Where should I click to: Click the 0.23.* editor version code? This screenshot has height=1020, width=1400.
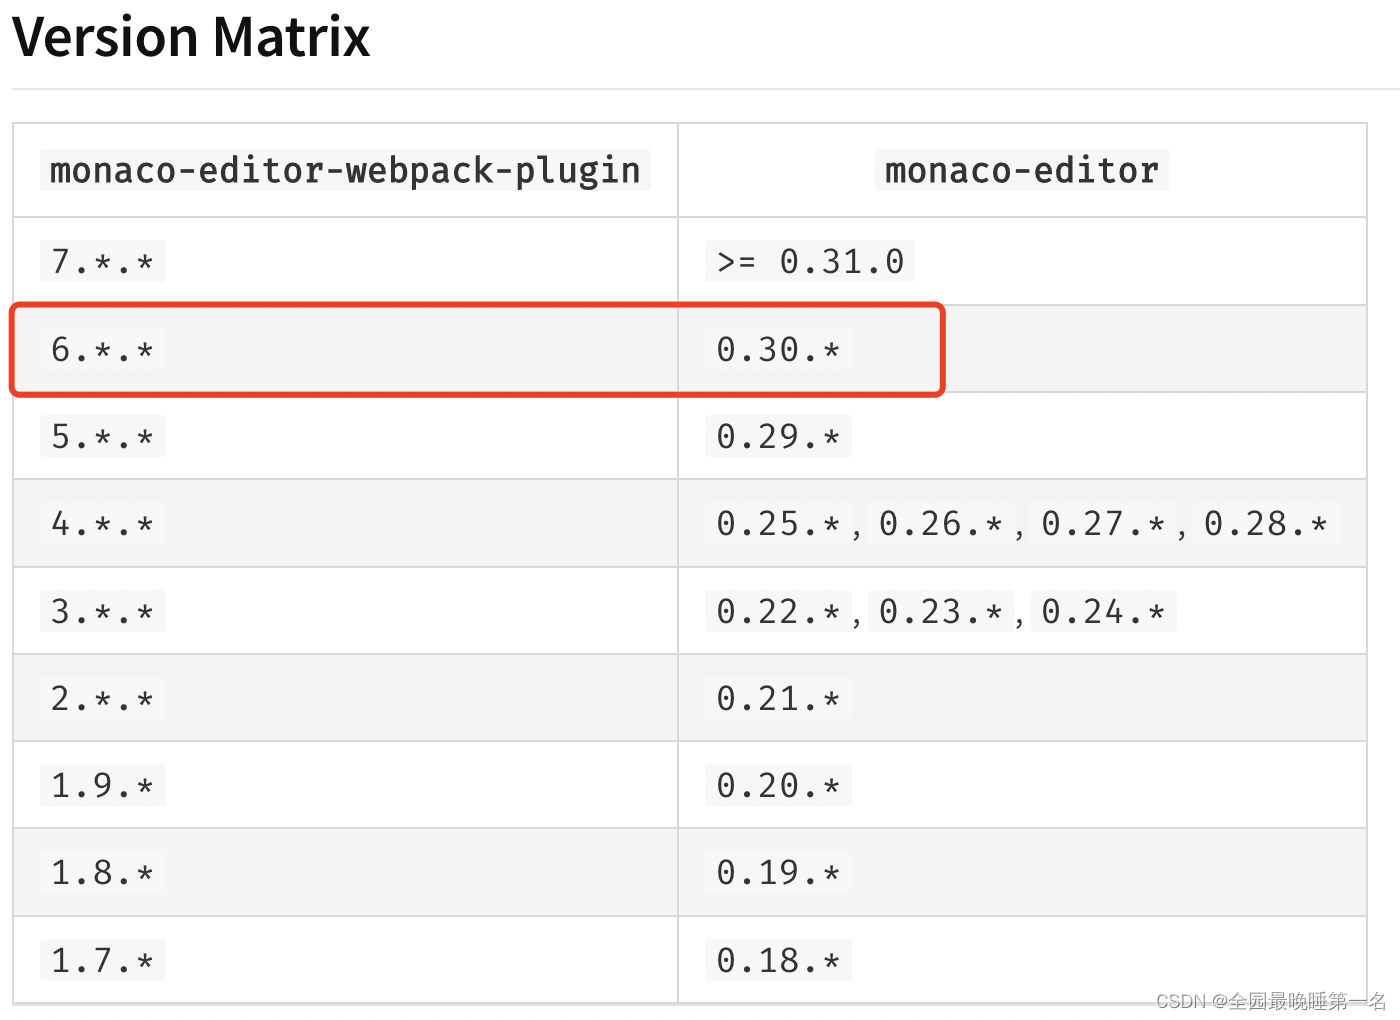[x=940, y=611]
